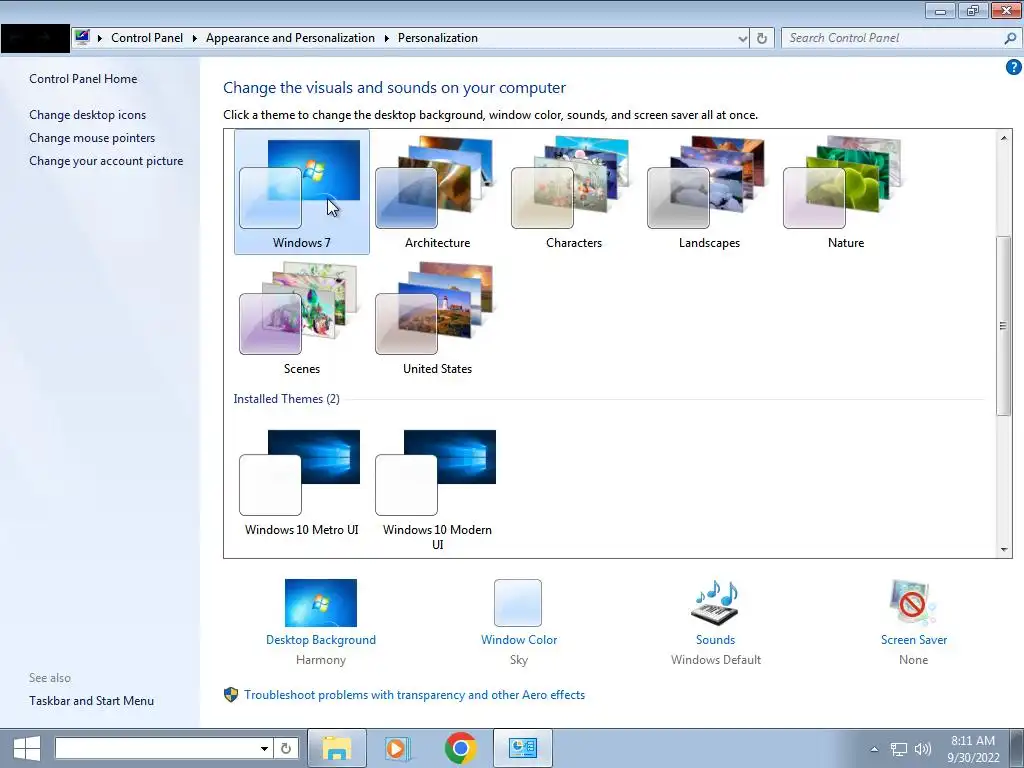The width and height of the screenshot is (1024, 768).
Task: Open Troubleshoot problems with transparency link
Action: pos(415,695)
